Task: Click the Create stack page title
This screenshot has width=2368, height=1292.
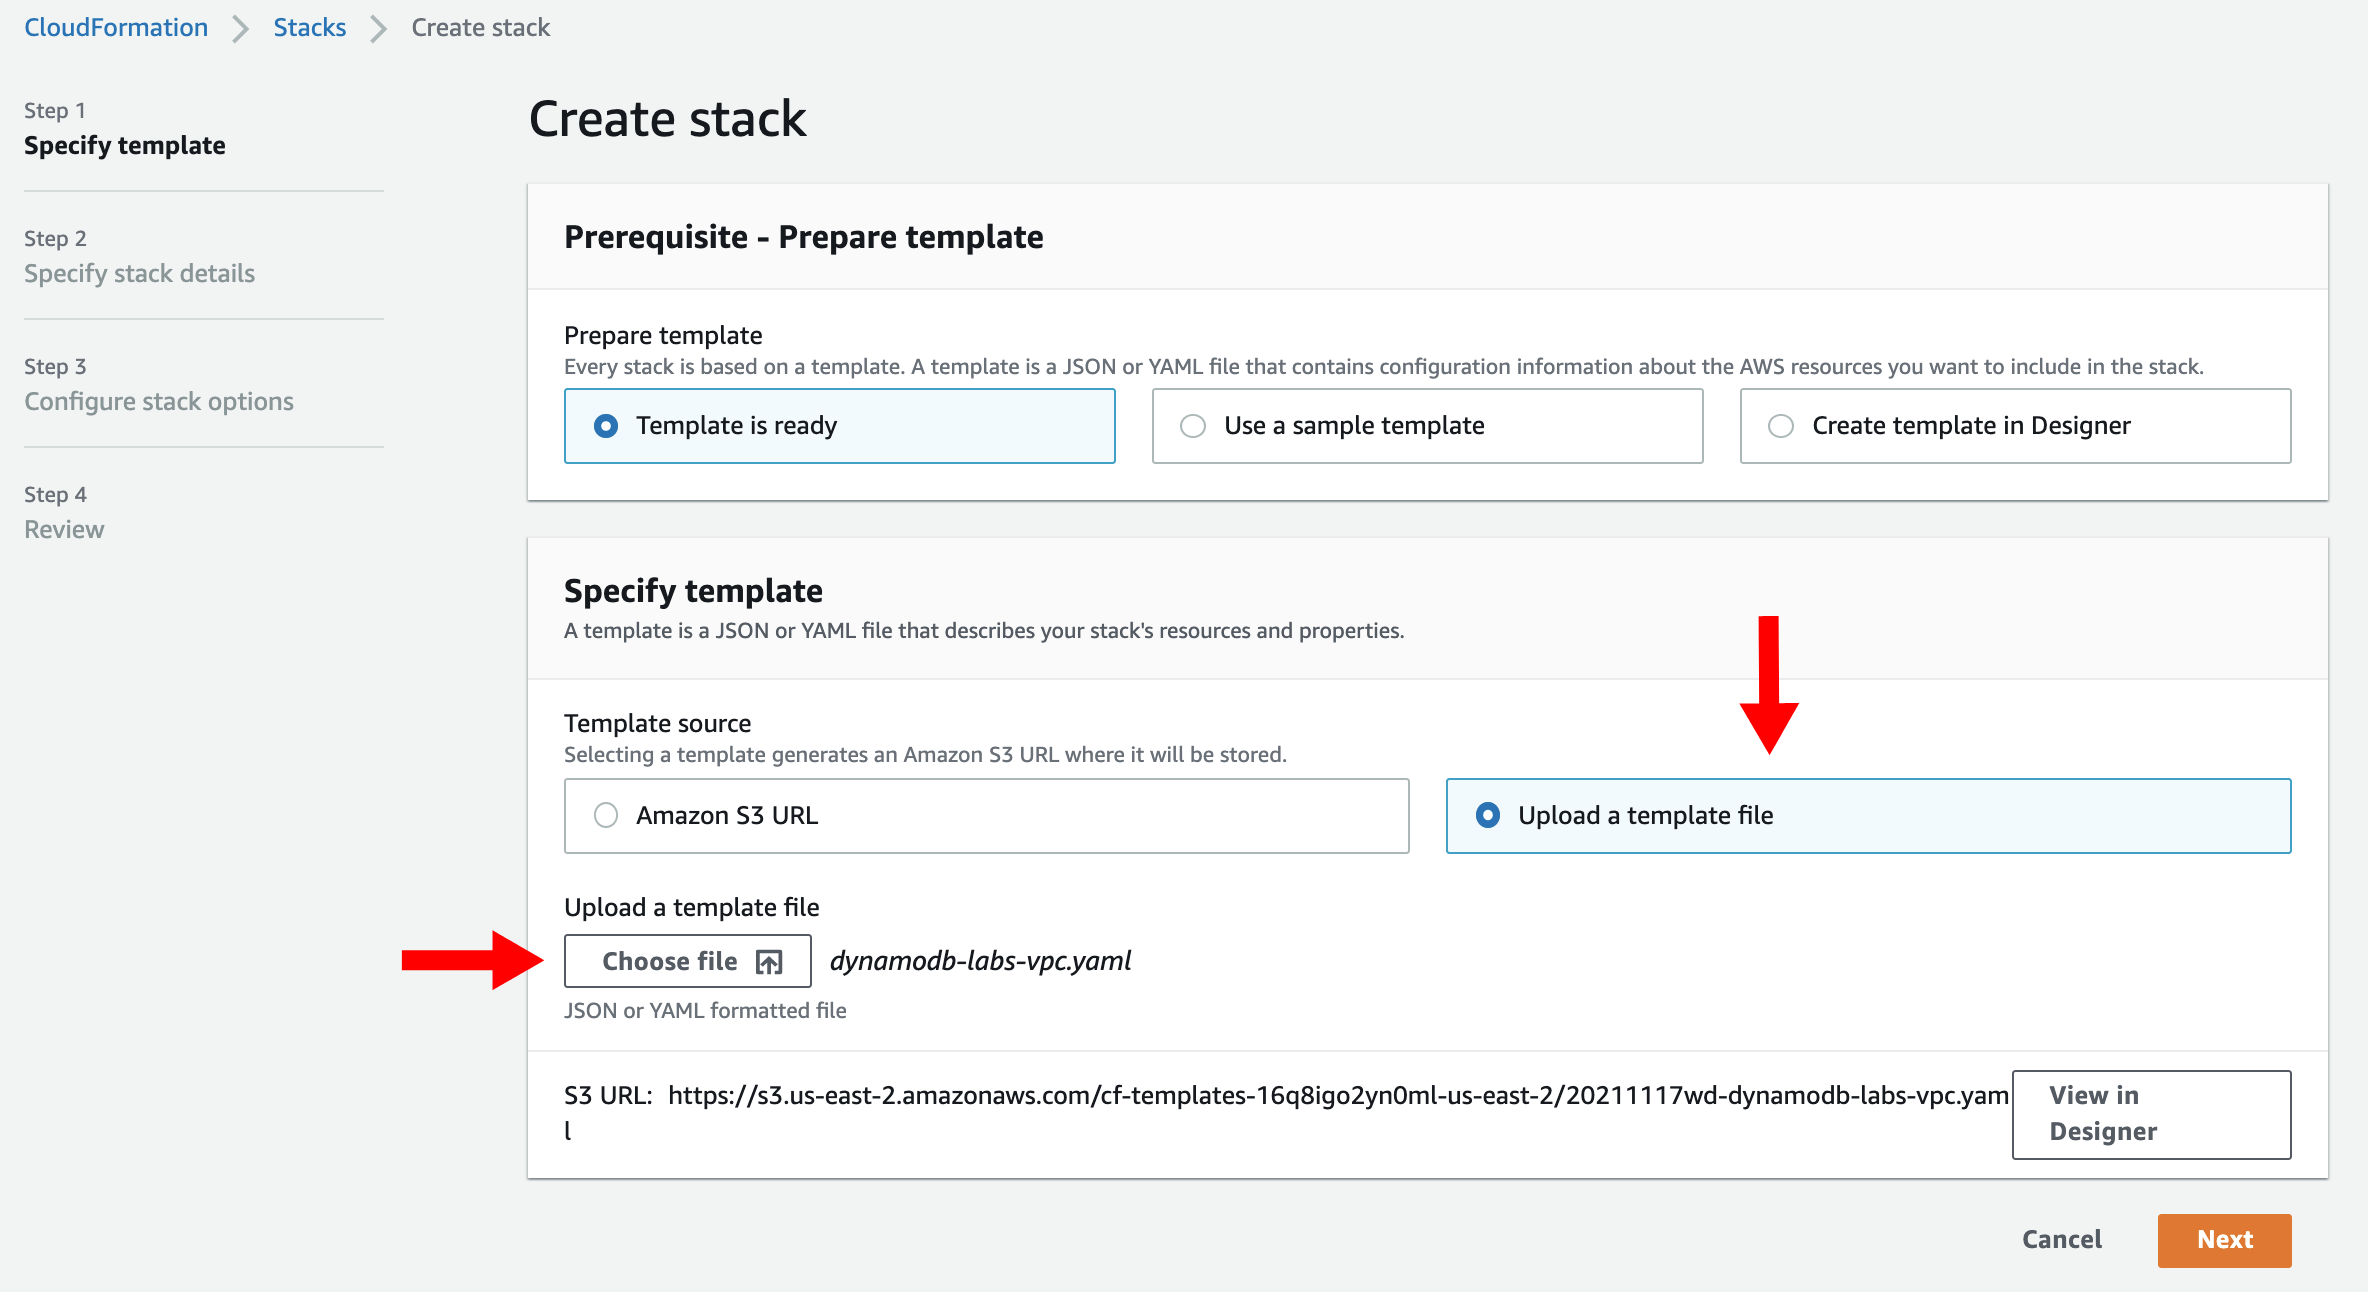Action: 667,119
